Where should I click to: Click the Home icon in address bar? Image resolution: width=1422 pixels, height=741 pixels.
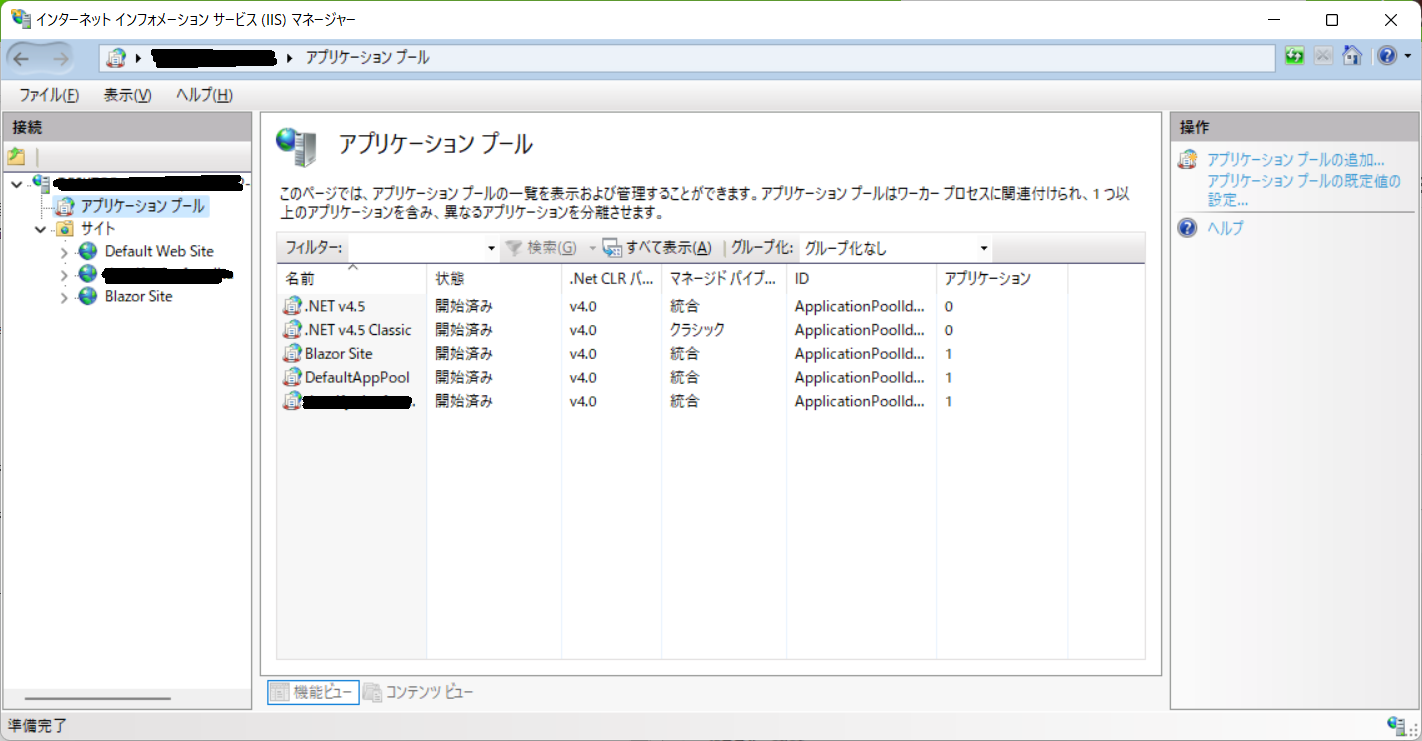1352,56
